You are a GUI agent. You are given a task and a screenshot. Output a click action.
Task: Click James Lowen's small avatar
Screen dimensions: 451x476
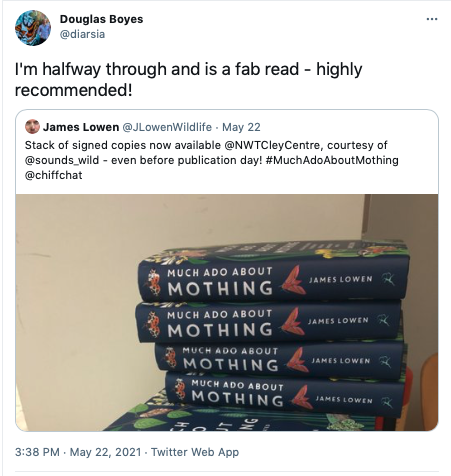pyautogui.click(x=32, y=127)
